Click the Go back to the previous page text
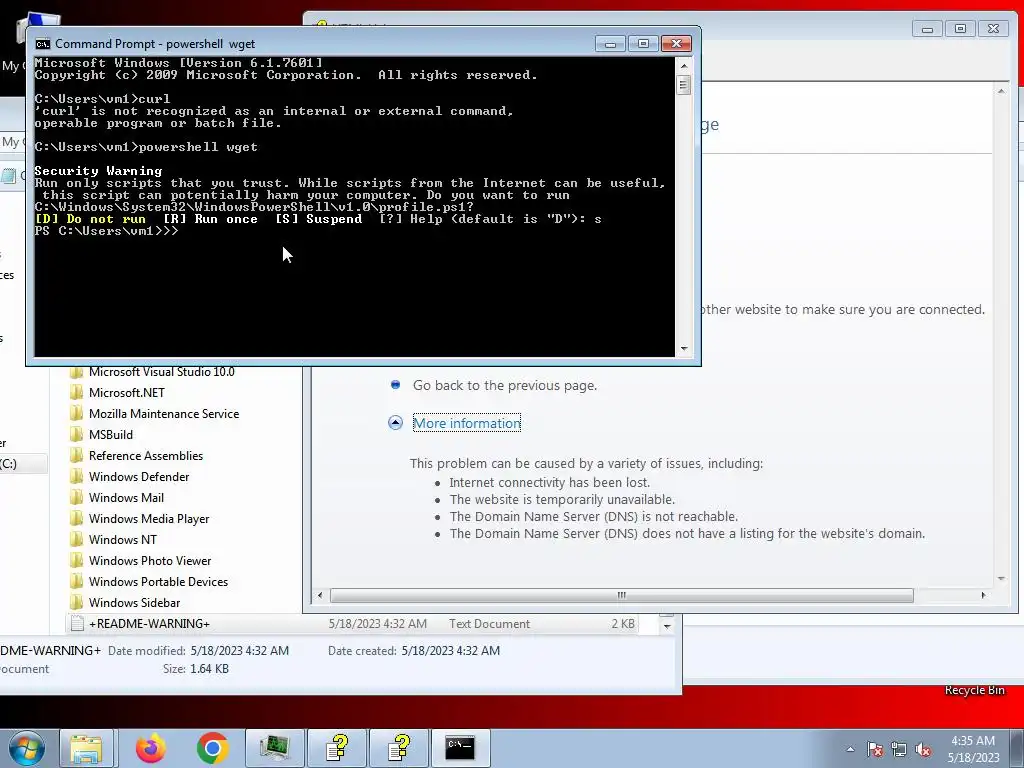 tap(505, 385)
